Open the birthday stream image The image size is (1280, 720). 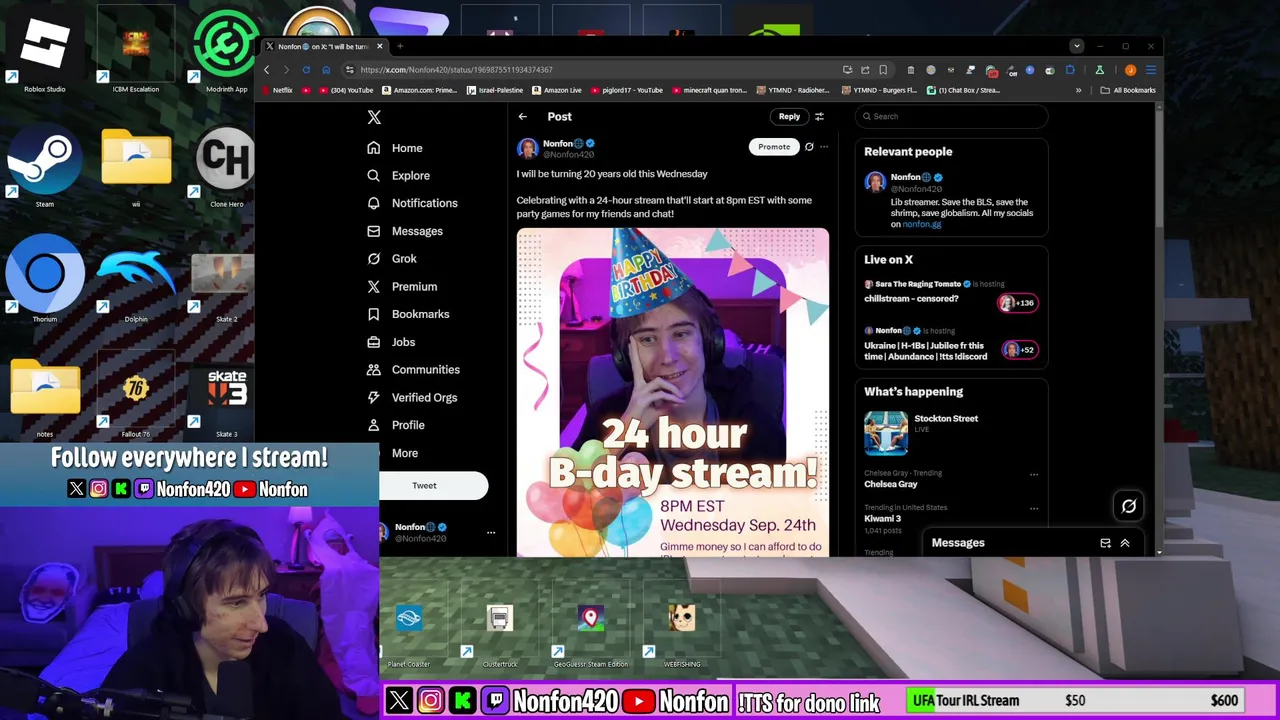(x=673, y=392)
